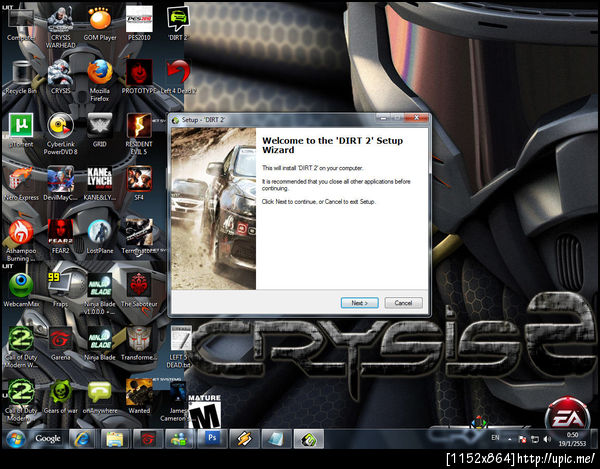Viewport: 600px width, 469px height.
Task: Open the LEFT 5 DEAD text file icon
Action: pyautogui.click(x=180, y=348)
